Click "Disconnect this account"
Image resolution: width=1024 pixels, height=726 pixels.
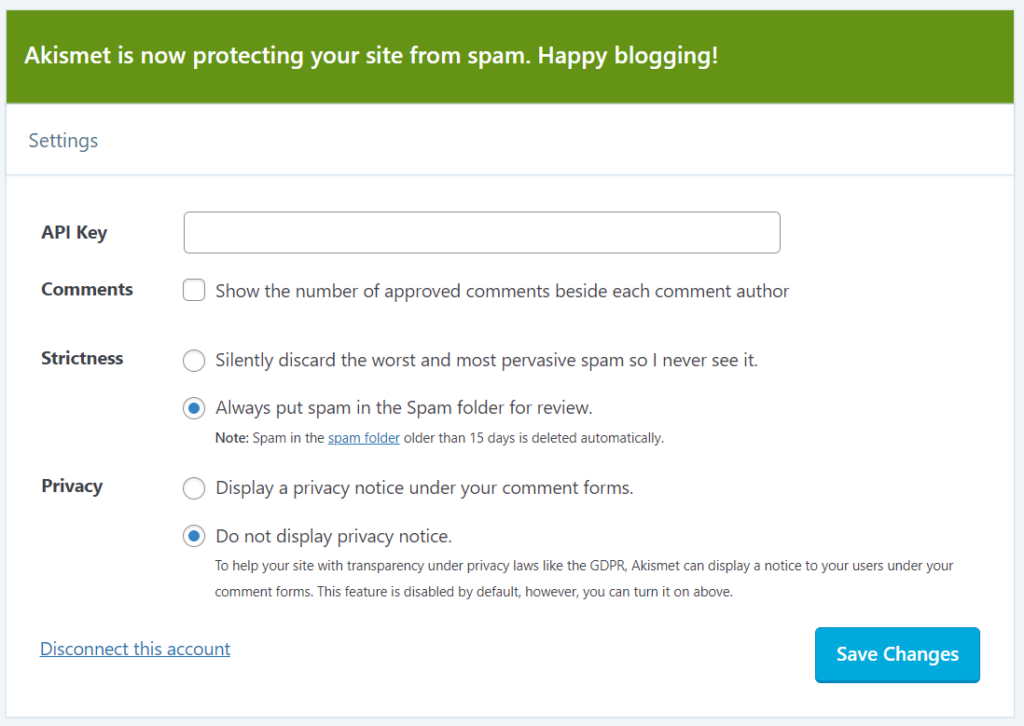(135, 649)
